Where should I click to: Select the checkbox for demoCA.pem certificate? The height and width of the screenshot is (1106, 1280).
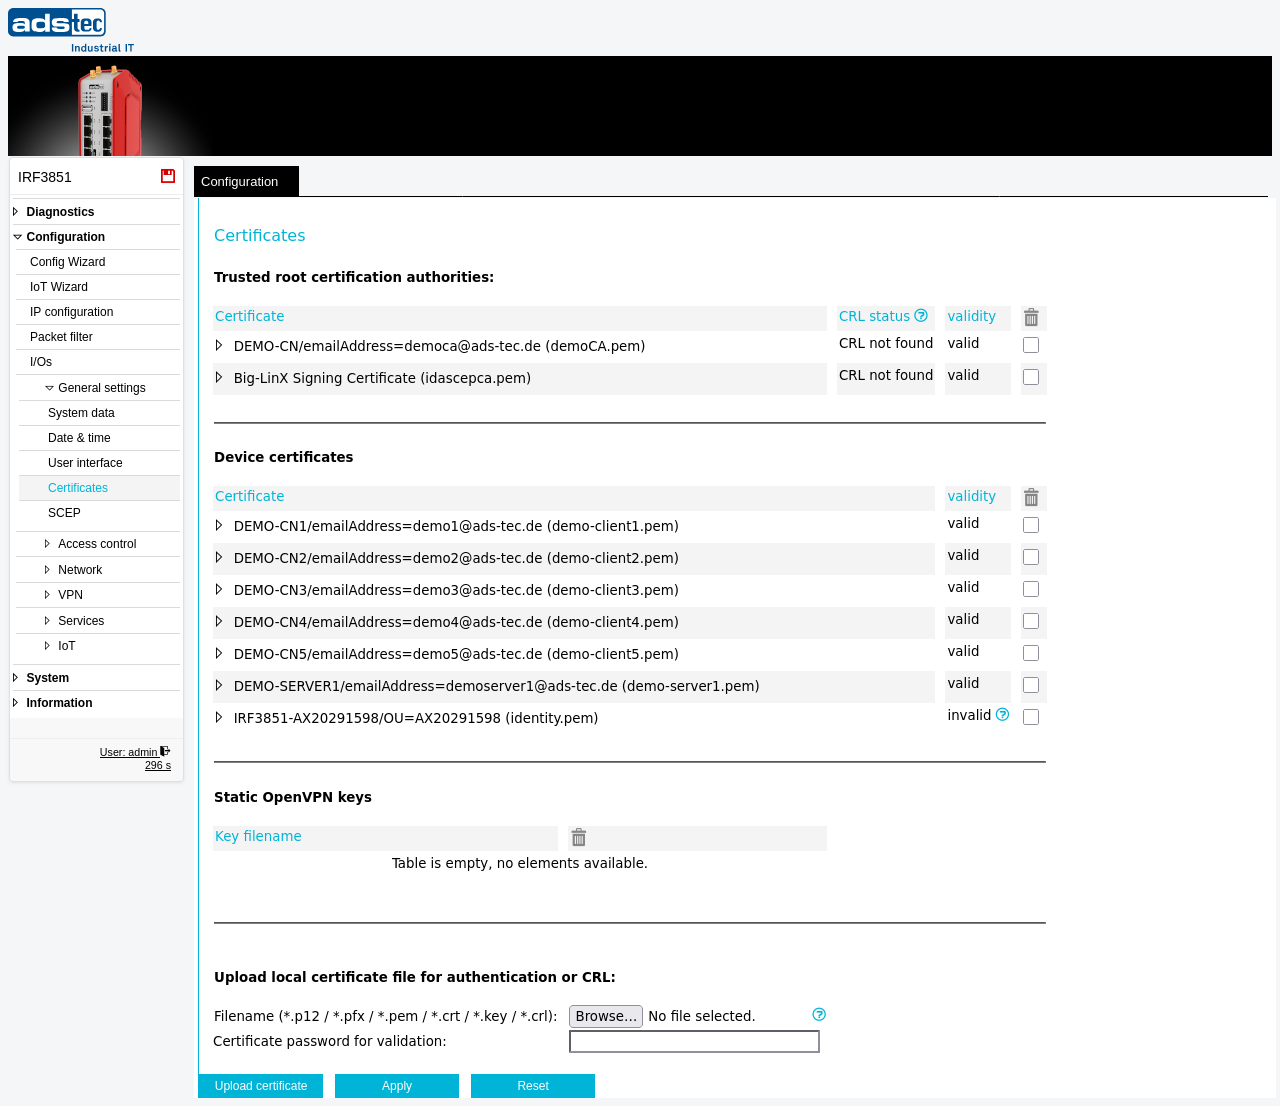click(1031, 345)
